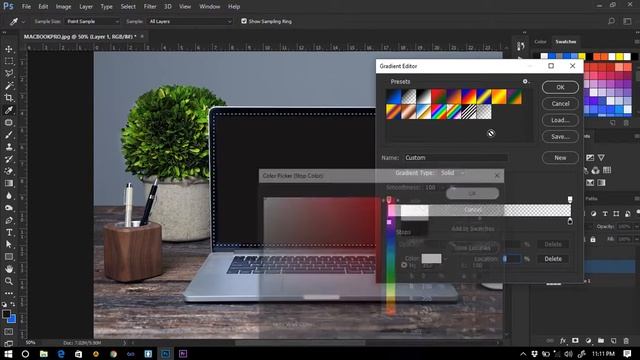640x360 pixels.
Task: Open the Gradient Editor presets gear menu
Action: tap(526, 82)
